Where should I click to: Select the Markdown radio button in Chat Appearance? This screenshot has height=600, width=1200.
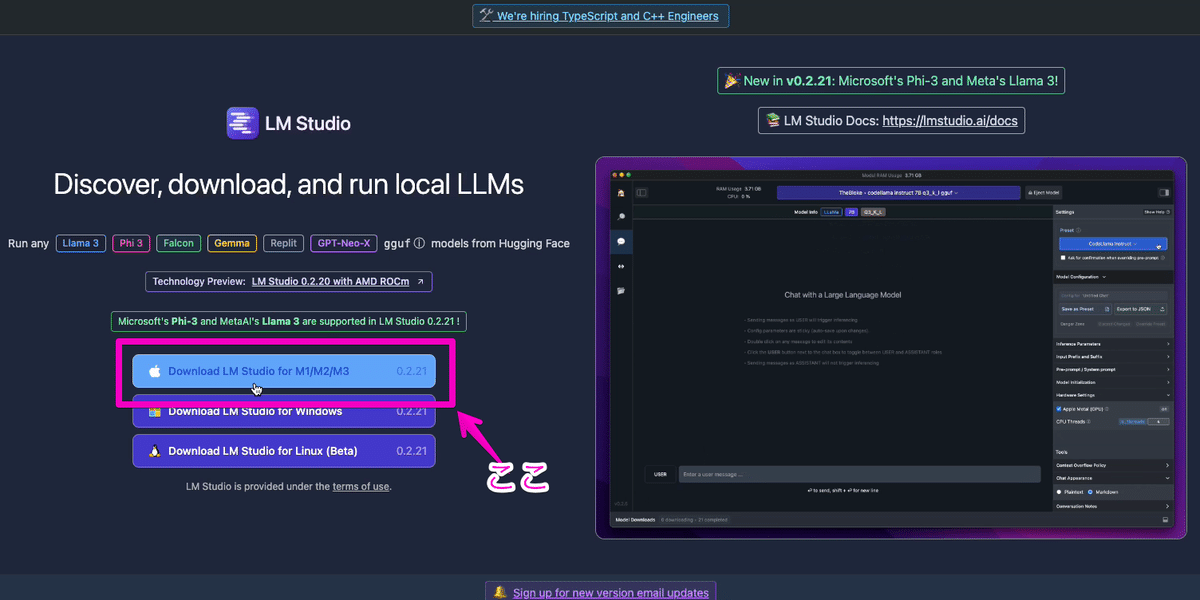click(x=1091, y=491)
